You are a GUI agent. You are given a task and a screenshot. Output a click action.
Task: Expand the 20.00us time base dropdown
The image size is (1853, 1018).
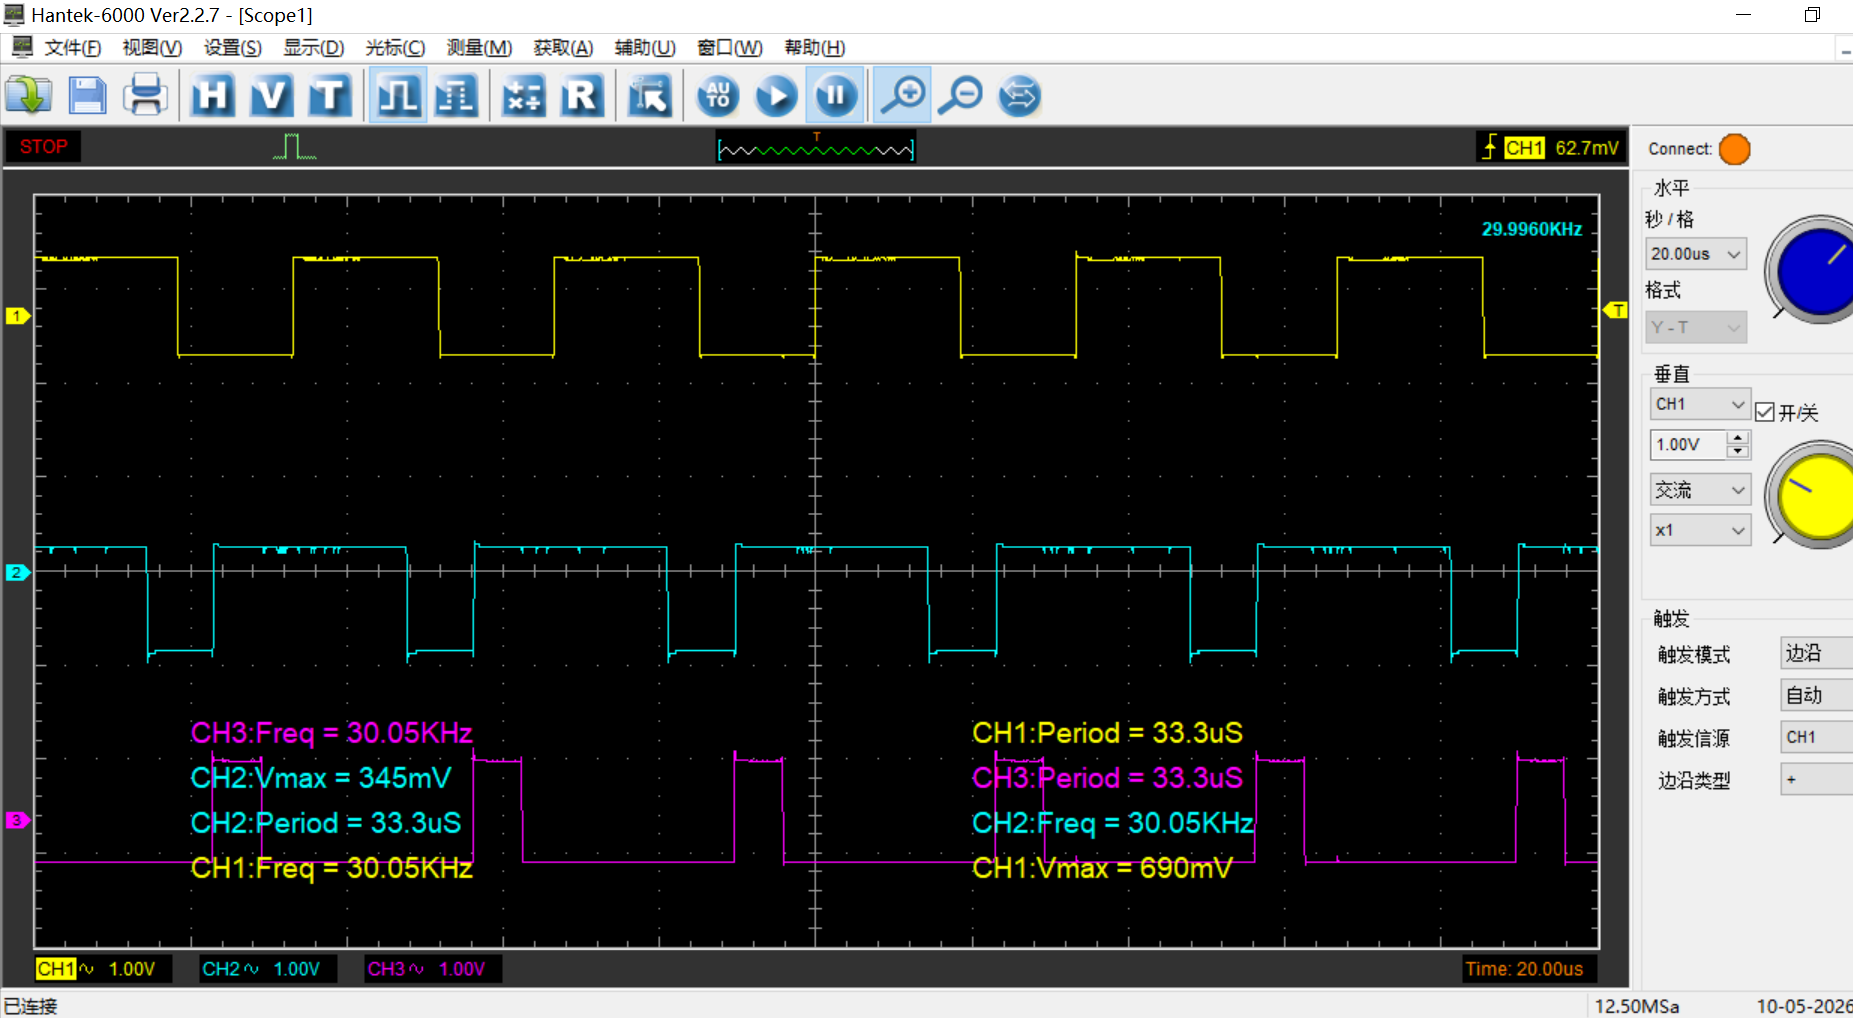click(x=1696, y=254)
